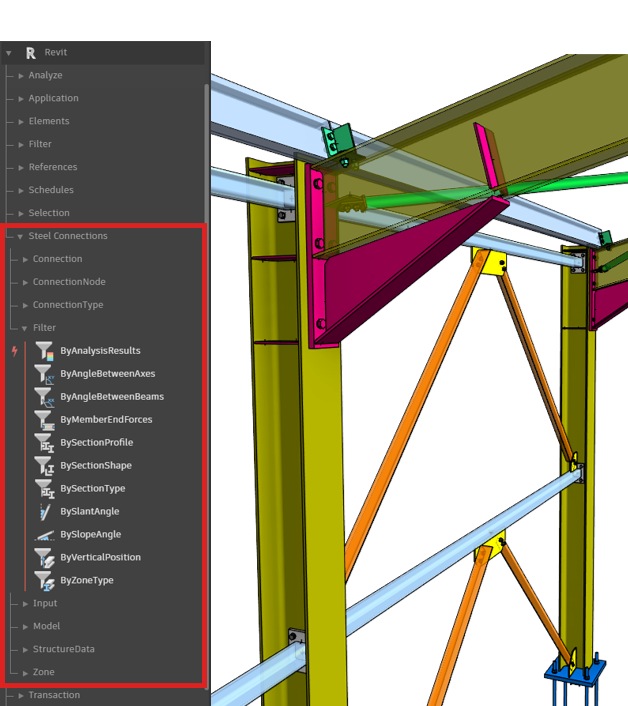Expand the Connection subcategory arrow
Viewport: 628px width, 706px height.
[x=25, y=259]
